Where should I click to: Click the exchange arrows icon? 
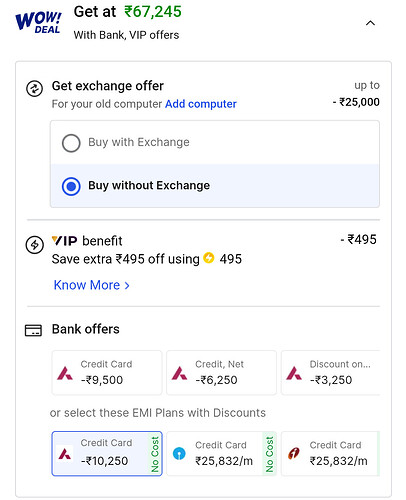(34, 89)
